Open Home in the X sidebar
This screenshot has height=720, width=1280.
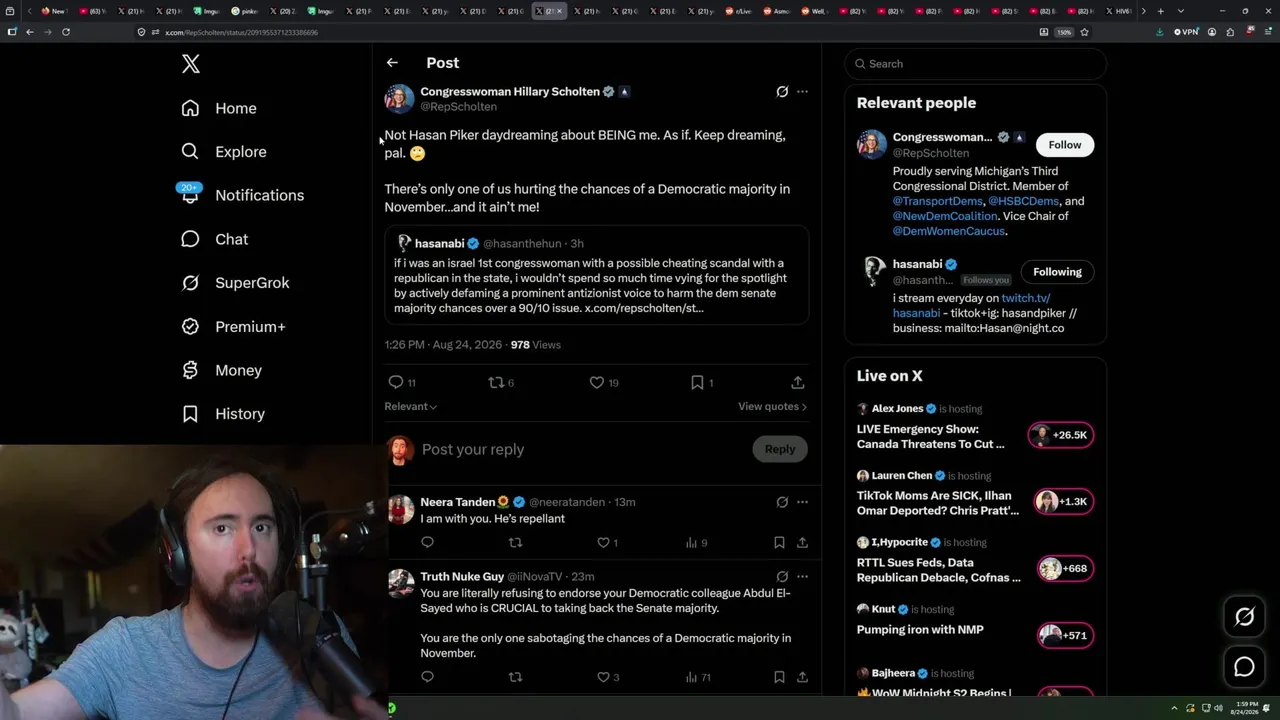click(219, 108)
